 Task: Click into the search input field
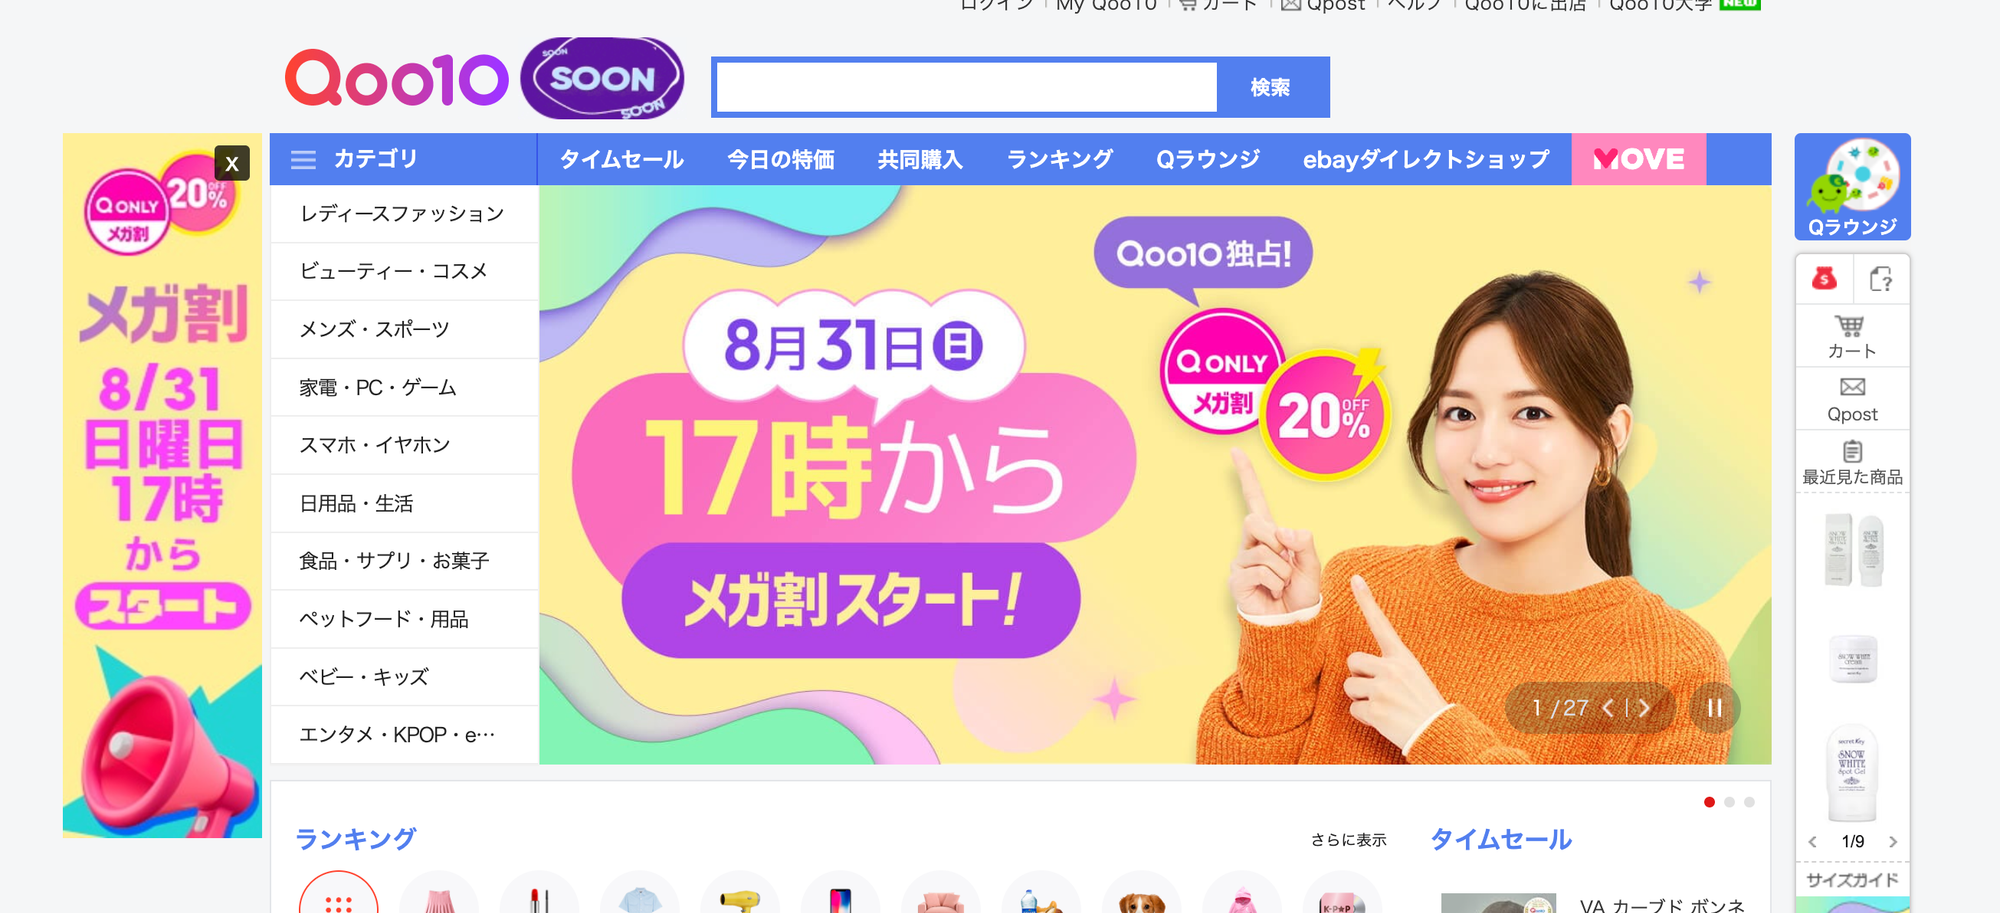tap(967, 88)
